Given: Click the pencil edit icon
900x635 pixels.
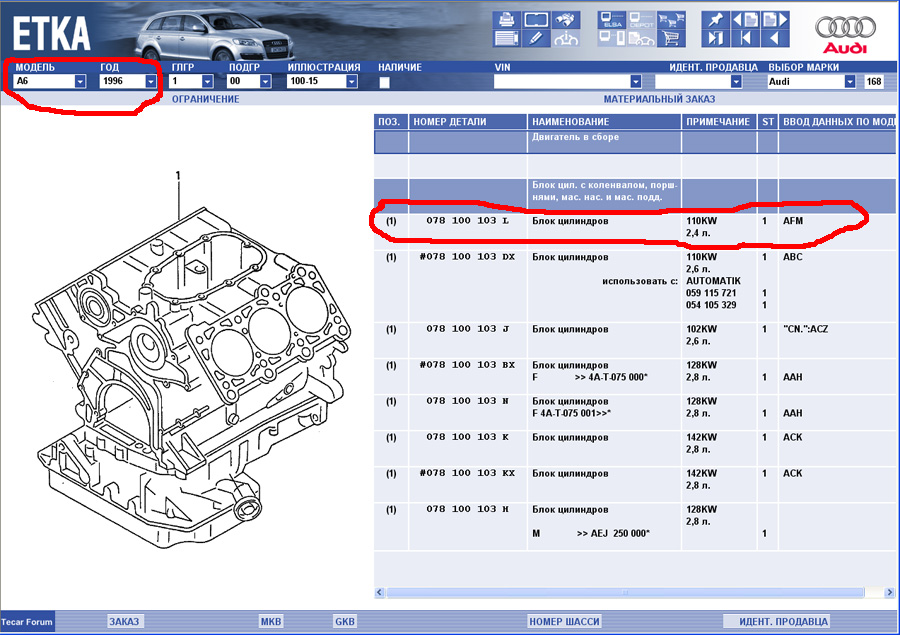Looking at the screenshot, I should (537, 39).
